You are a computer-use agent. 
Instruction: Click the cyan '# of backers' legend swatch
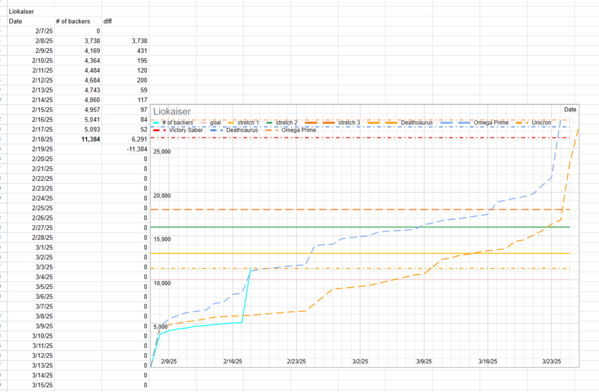coord(156,123)
